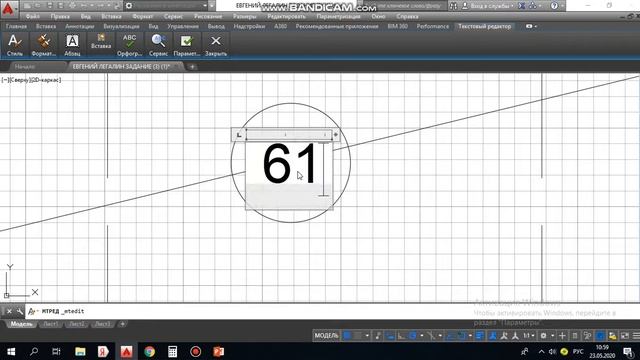Expand the workspace gear dropdown arrow in the status bar
Screen dimensions: 640x360
[x=552, y=336]
